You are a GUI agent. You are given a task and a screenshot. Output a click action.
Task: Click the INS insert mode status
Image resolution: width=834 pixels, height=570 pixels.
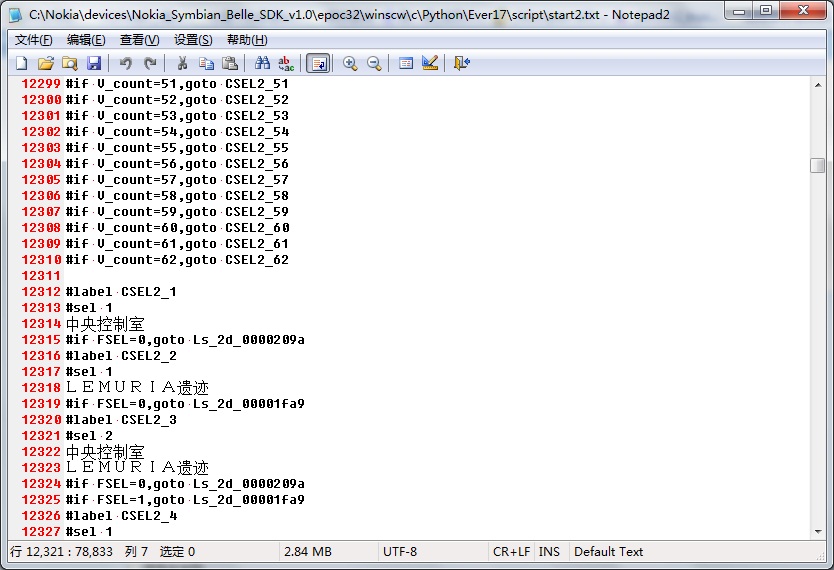[x=549, y=552]
